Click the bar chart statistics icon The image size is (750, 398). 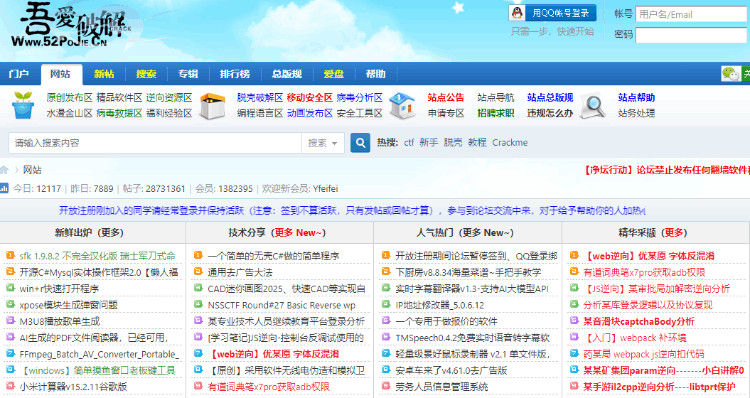click(x=4, y=188)
